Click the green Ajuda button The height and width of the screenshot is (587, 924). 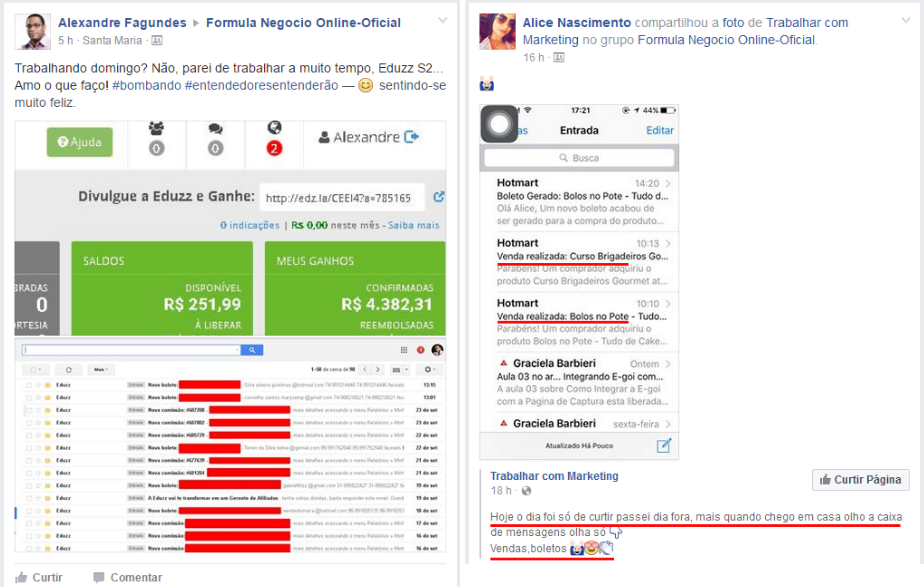coord(80,142)
